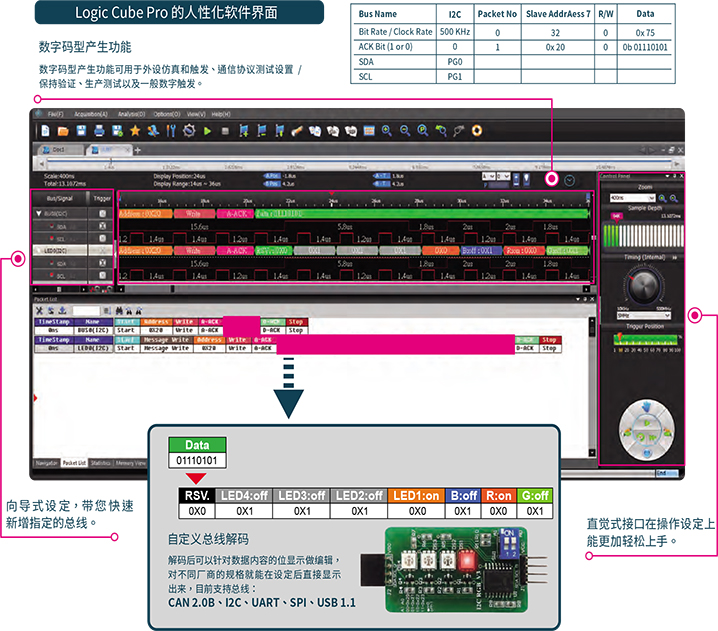Image resolution: width=718 pixels, height=631 pixels.
Task: Toggle trigger box for first SCL row
Action: coord(102,238)
